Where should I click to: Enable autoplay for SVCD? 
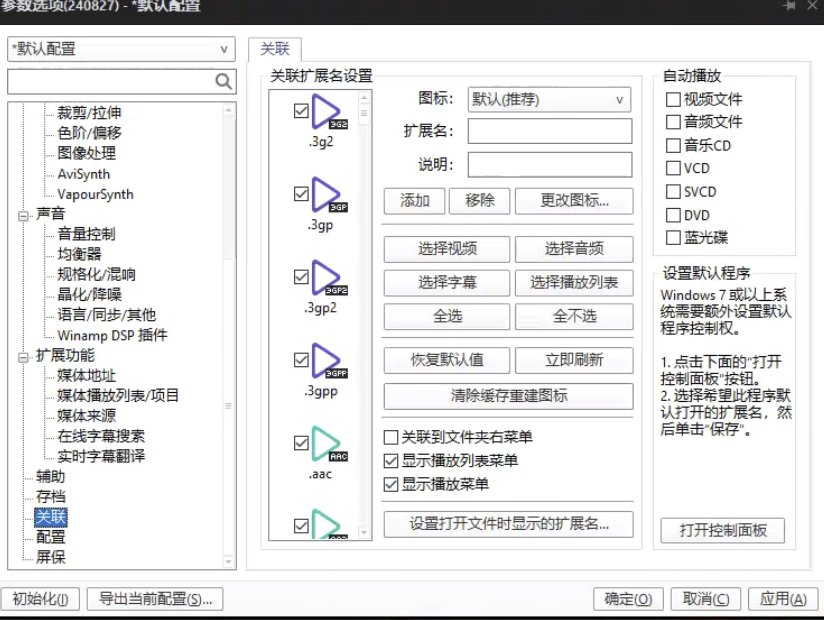pyautogui.click(x=673, y=191)
